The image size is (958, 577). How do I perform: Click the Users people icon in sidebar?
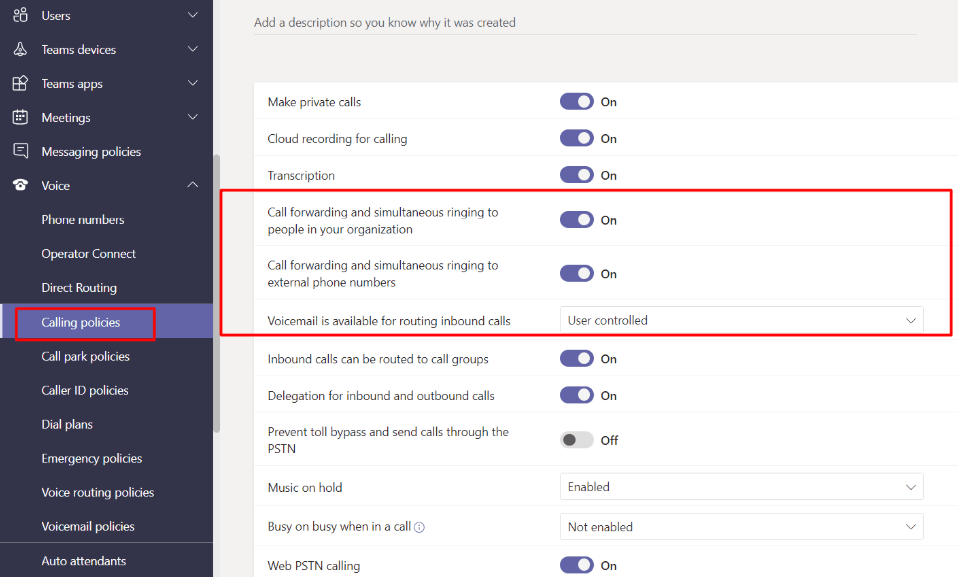pos(20,15)
